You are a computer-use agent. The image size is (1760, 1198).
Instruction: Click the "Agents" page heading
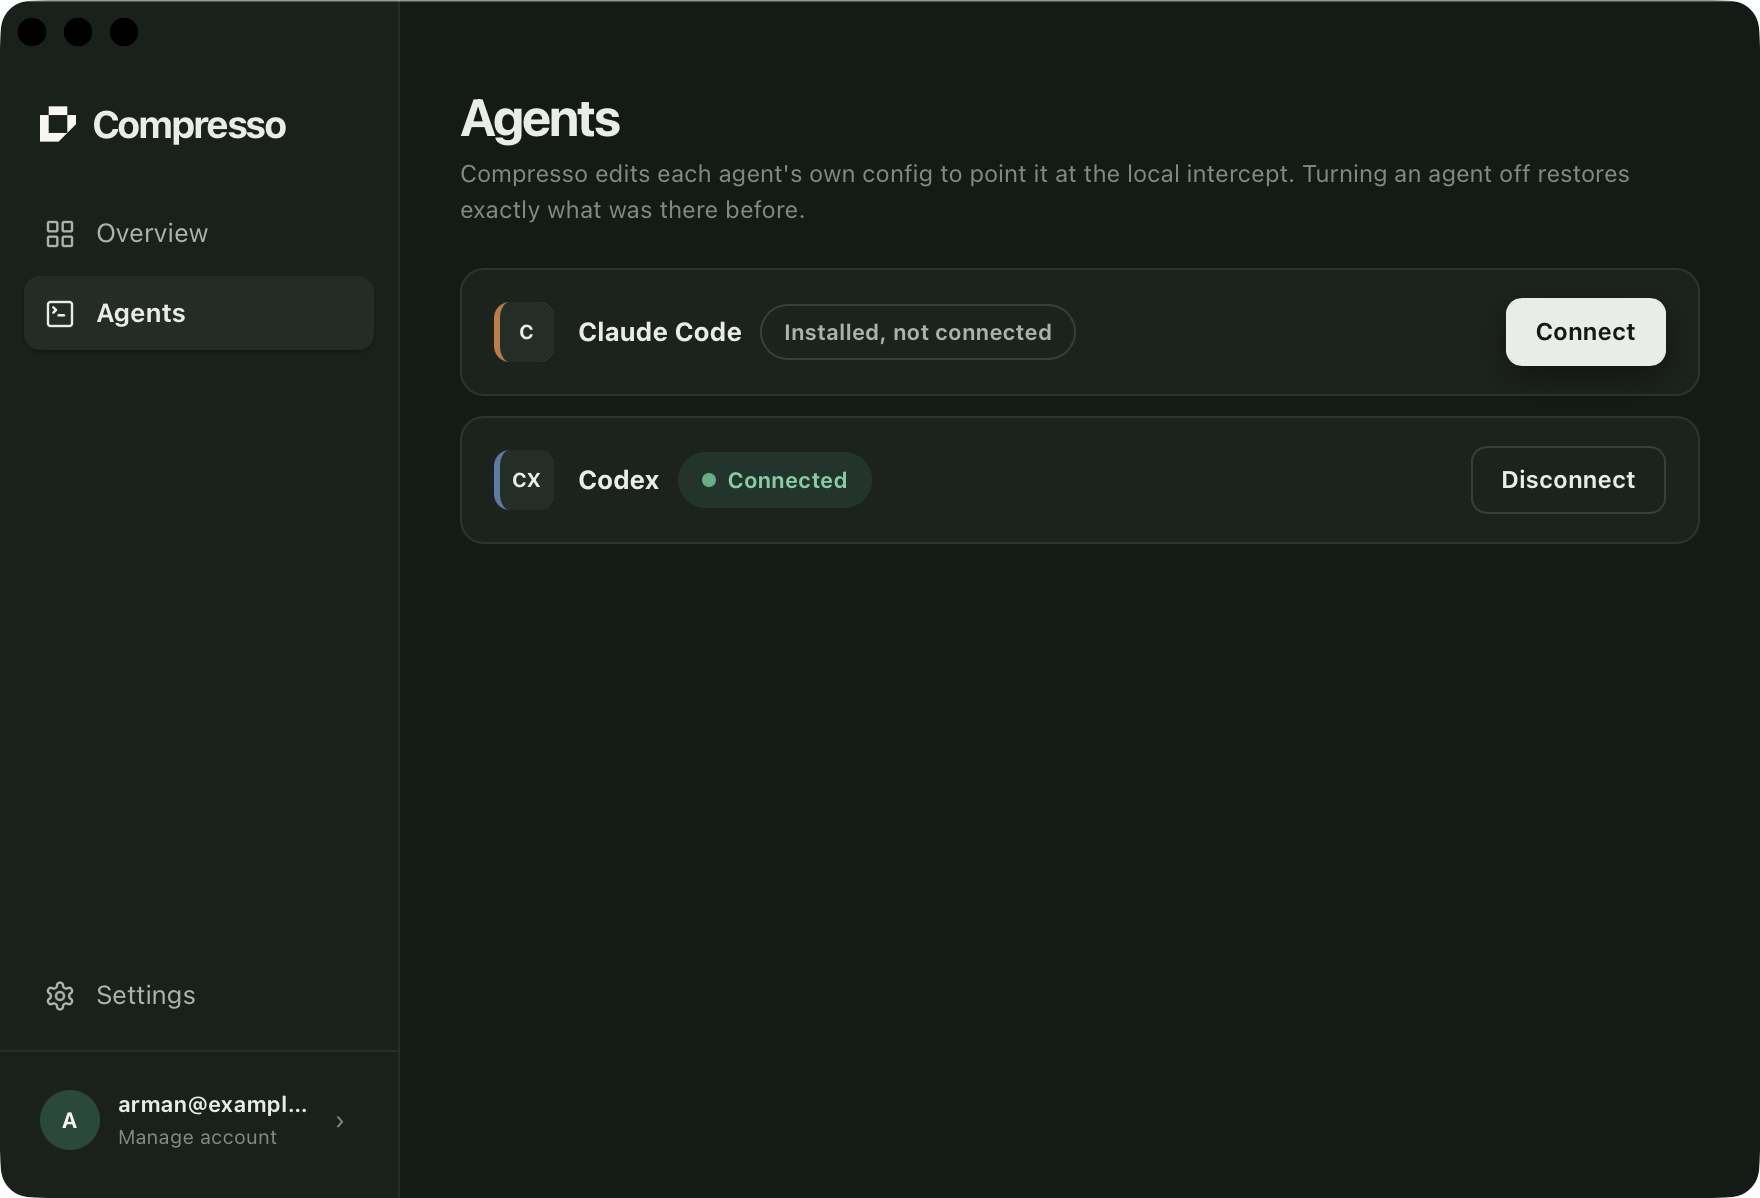(540, 119)
